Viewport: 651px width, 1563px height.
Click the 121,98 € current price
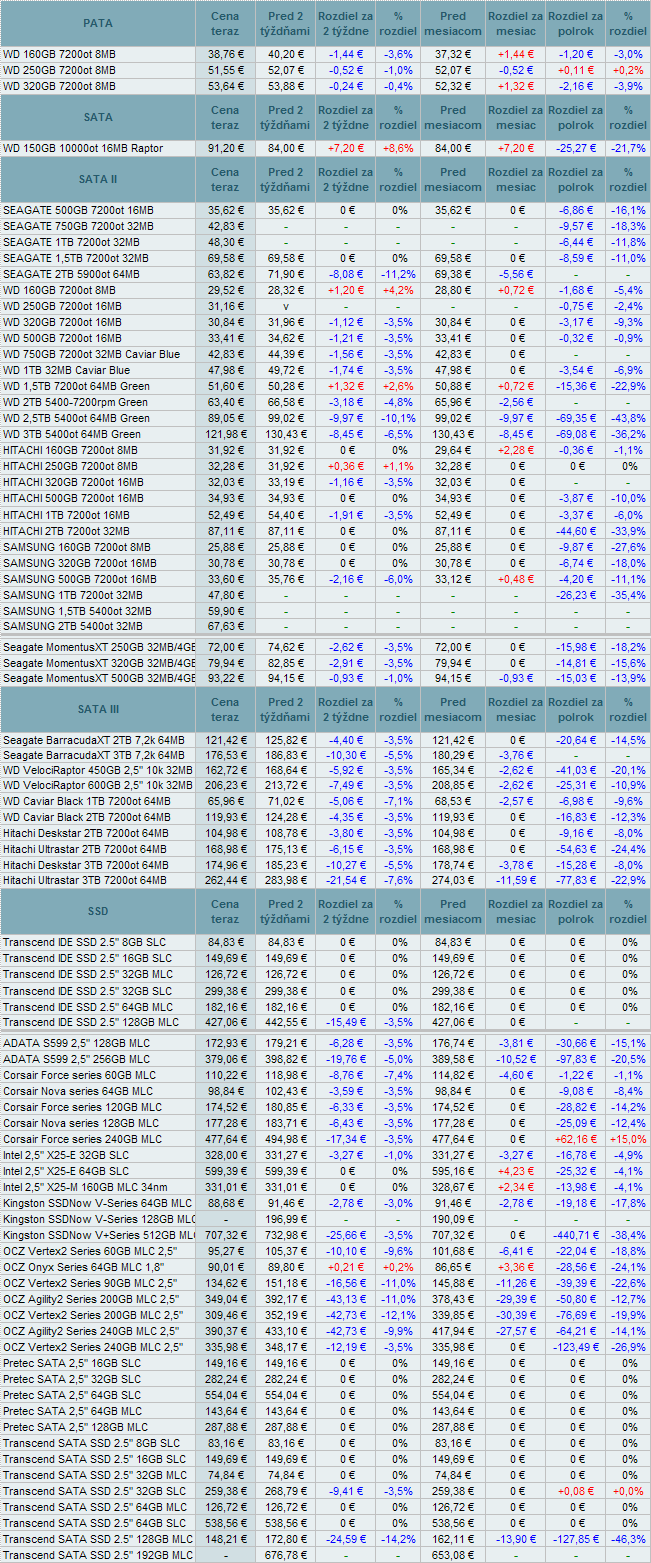[226, 434]
